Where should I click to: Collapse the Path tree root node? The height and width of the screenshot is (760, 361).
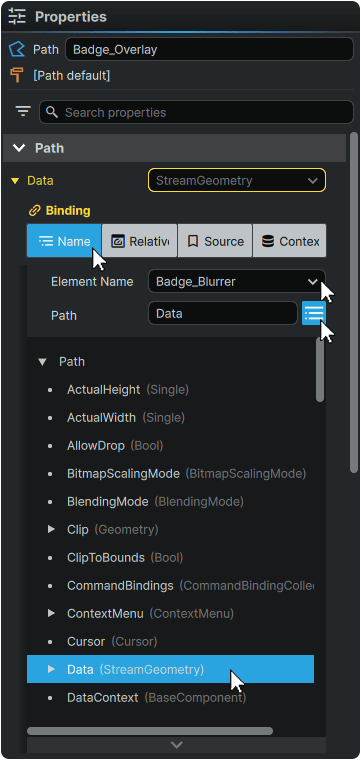point(43,362)
